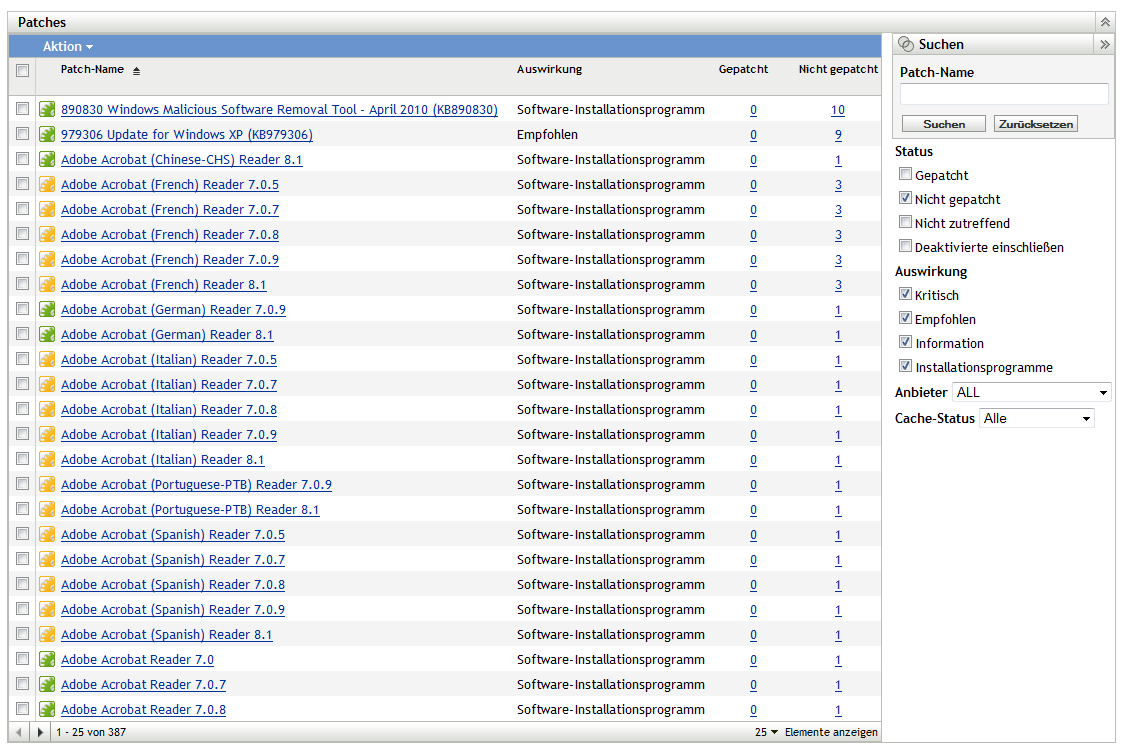Click the icon next to Adobe Acrobat (German) Reader 7.0.9

pyautogui.click(x=47, y=310)
